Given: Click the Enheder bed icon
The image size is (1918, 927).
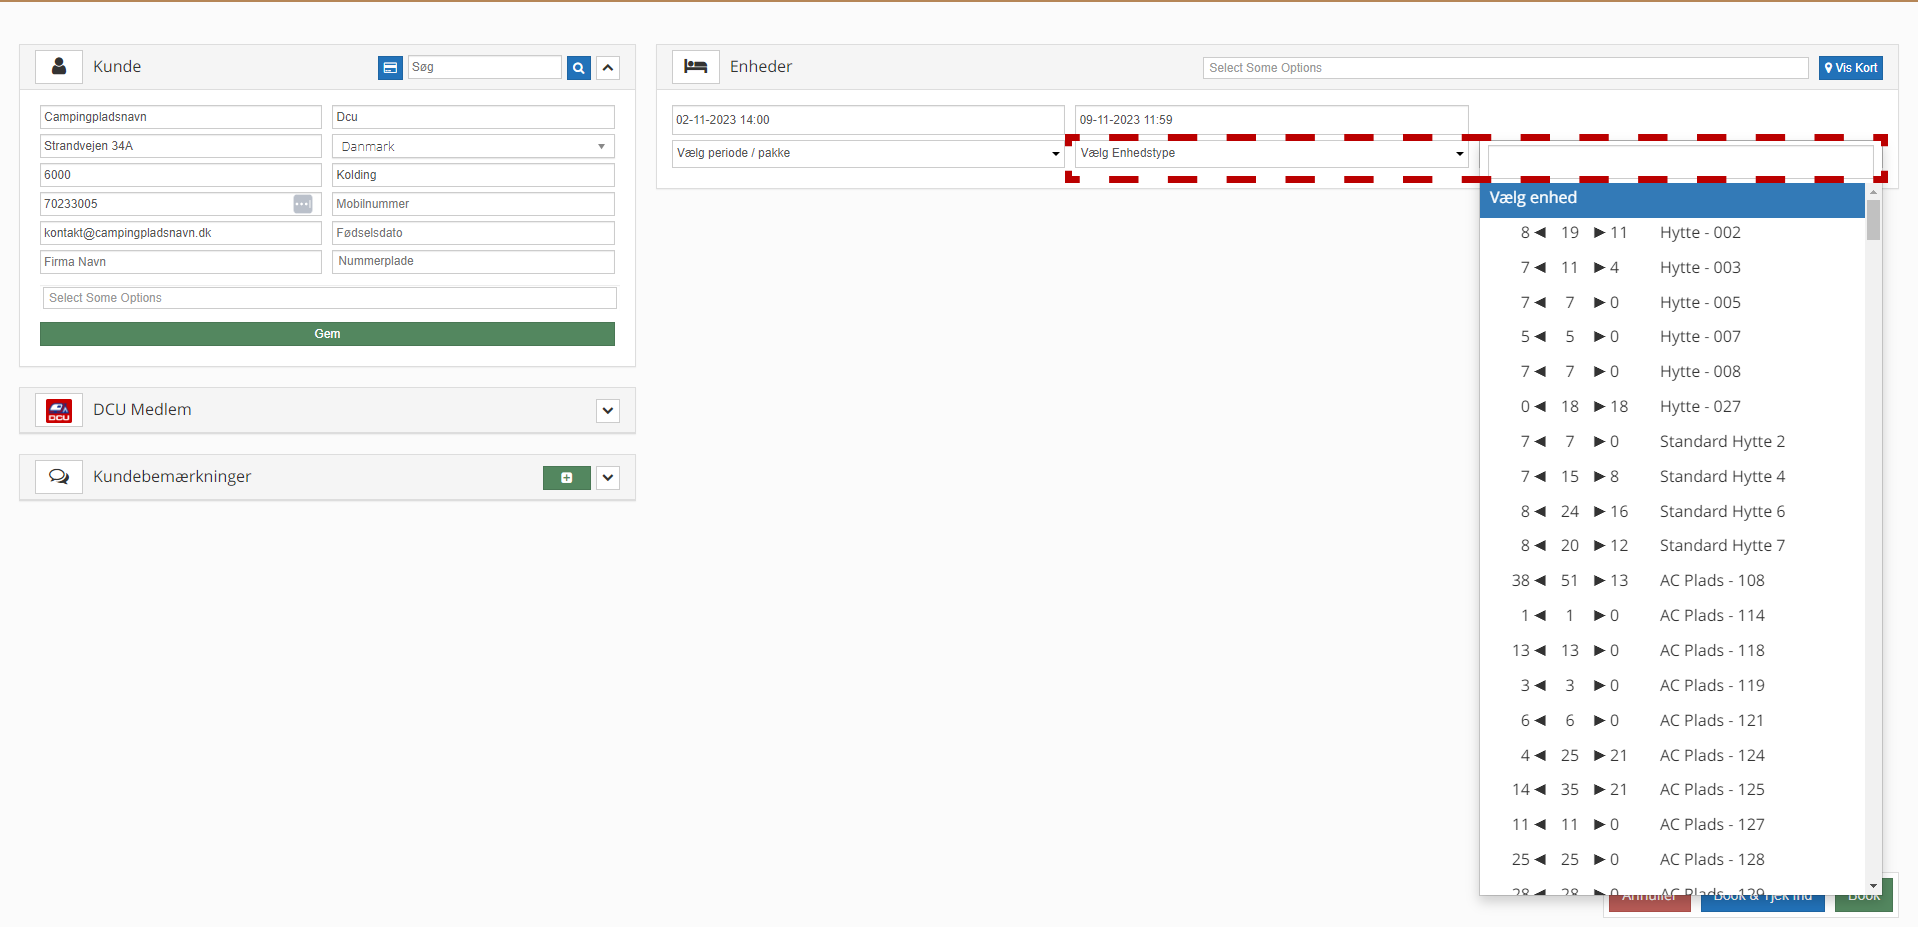Looking at the screenshot, I should coord(695,67).
